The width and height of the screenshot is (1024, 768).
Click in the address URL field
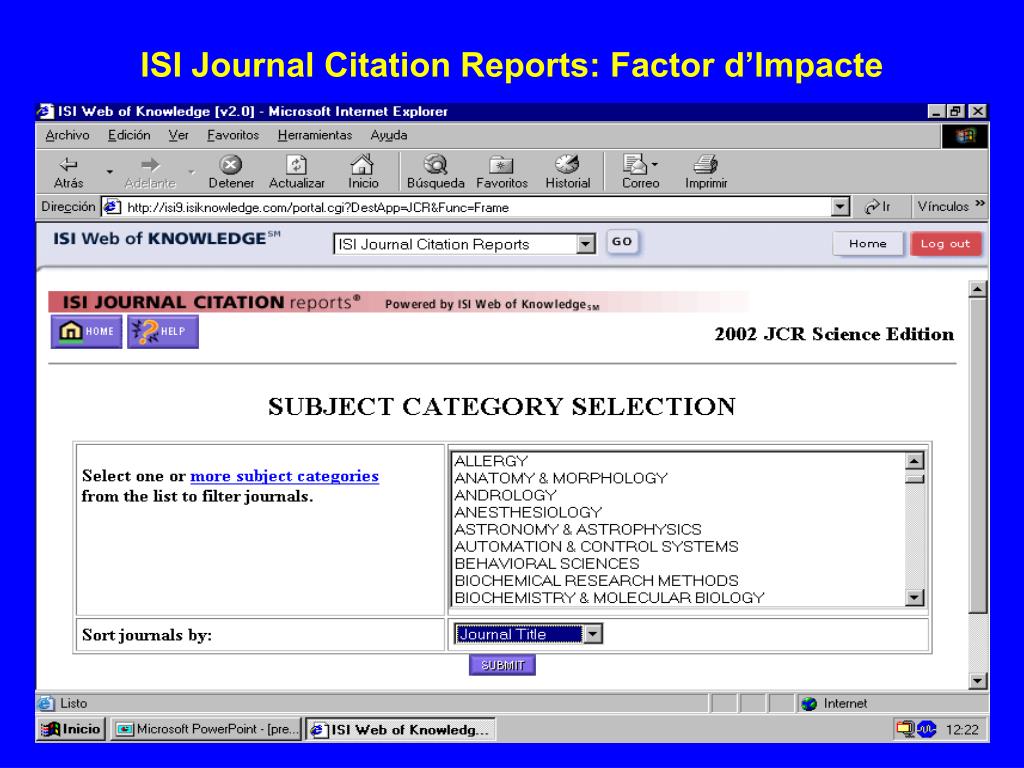(477, 207)
